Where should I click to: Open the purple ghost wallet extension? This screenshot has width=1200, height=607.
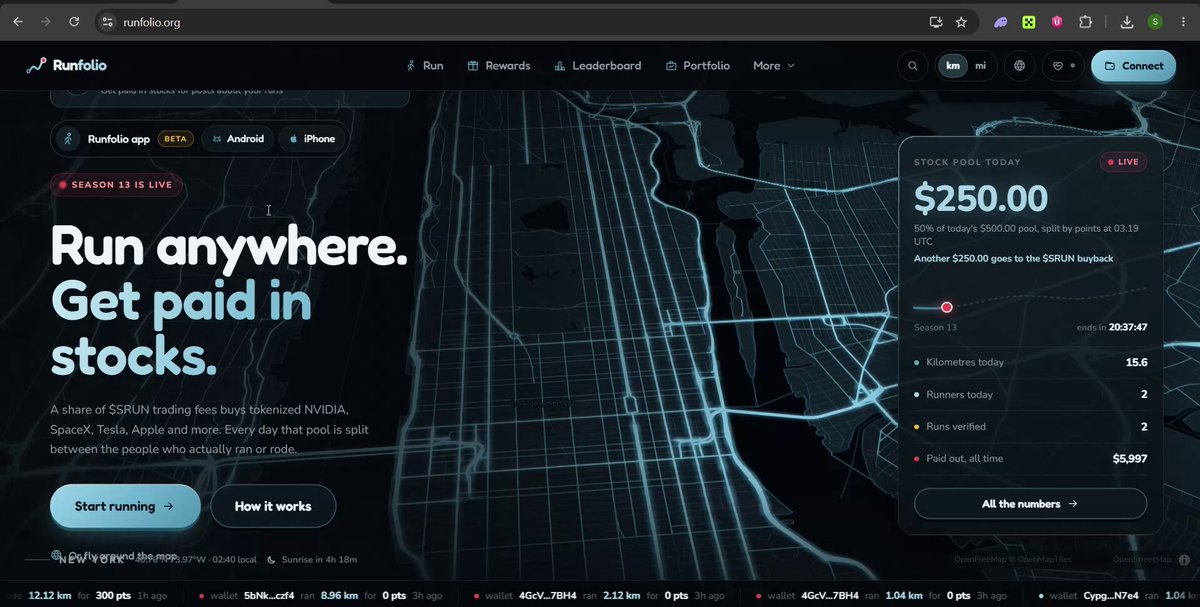[1001, 21]
